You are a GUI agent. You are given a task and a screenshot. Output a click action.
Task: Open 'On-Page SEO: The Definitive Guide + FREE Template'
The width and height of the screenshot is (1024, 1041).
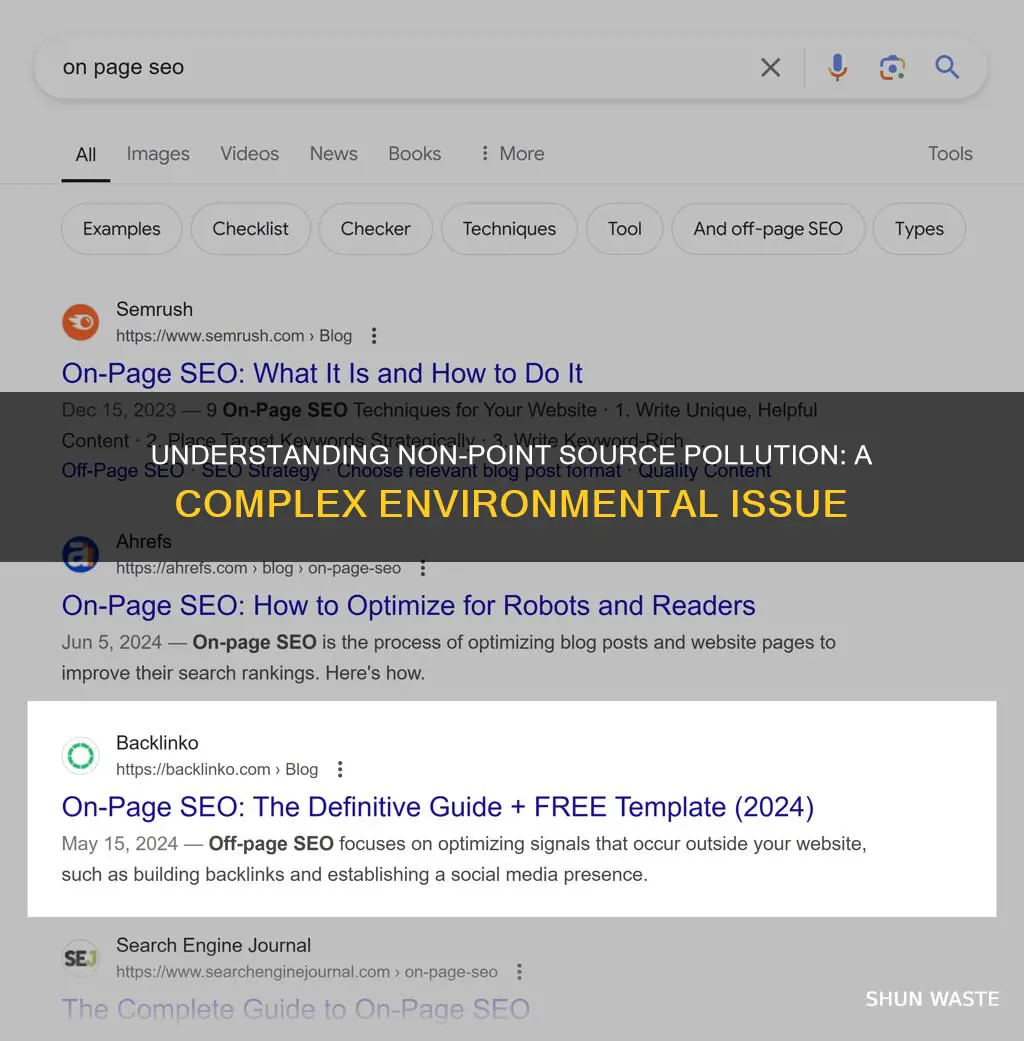coord(438,807)
